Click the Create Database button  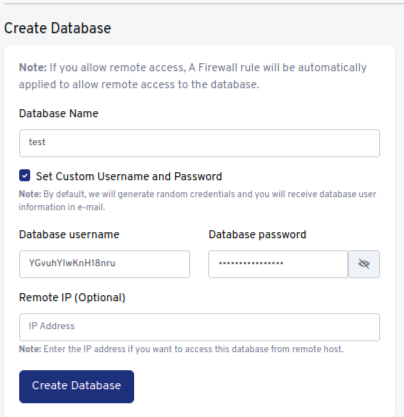(x=76, y=386)
